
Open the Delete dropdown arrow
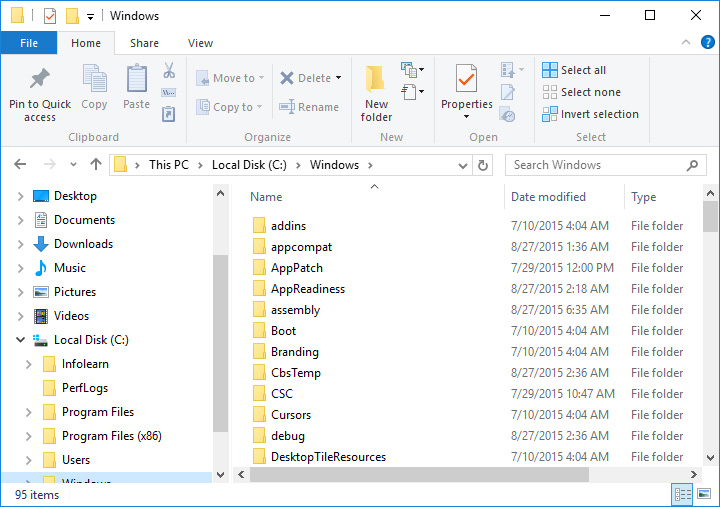[338, 78]
